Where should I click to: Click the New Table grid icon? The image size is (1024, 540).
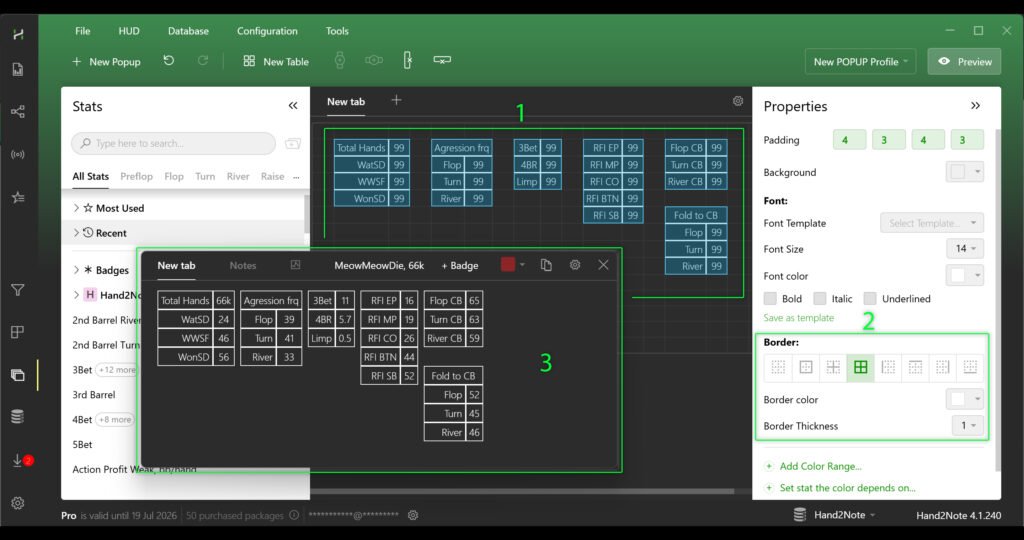tap(249, 61)
